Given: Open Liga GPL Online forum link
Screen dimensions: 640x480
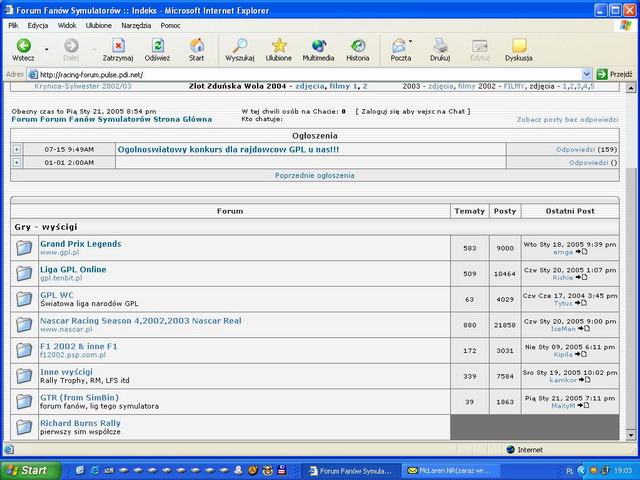Looking at the screenshot, I should pyautogui.click(x=73, y=269).
